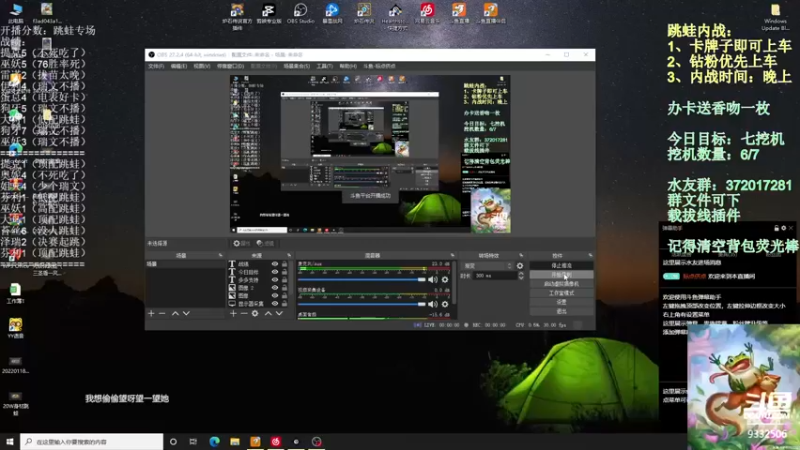The width and height of the screenshot is (800, 450).
Task: Open the 编辑(E) menu in OBS
Action: 179,66
